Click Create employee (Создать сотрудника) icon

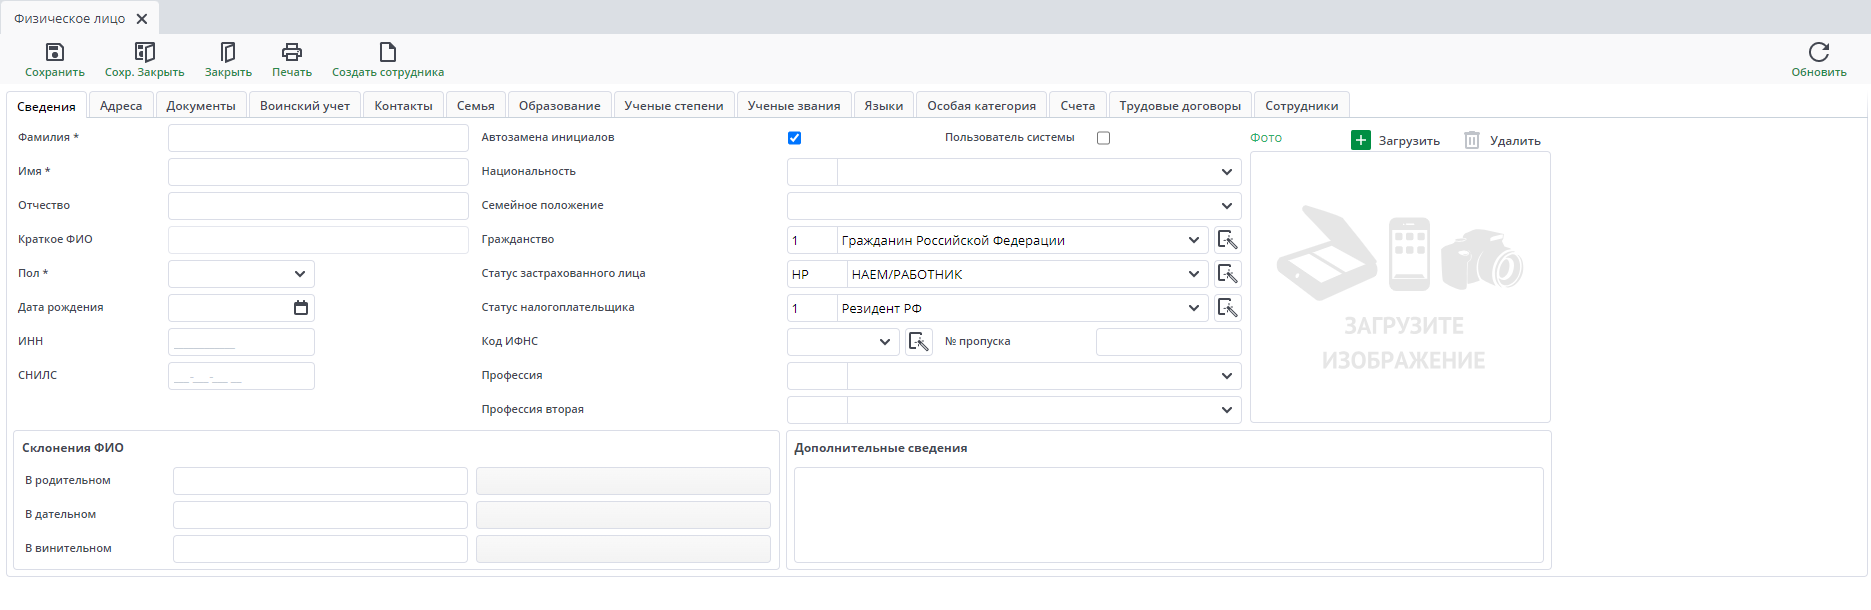[387, 52]
